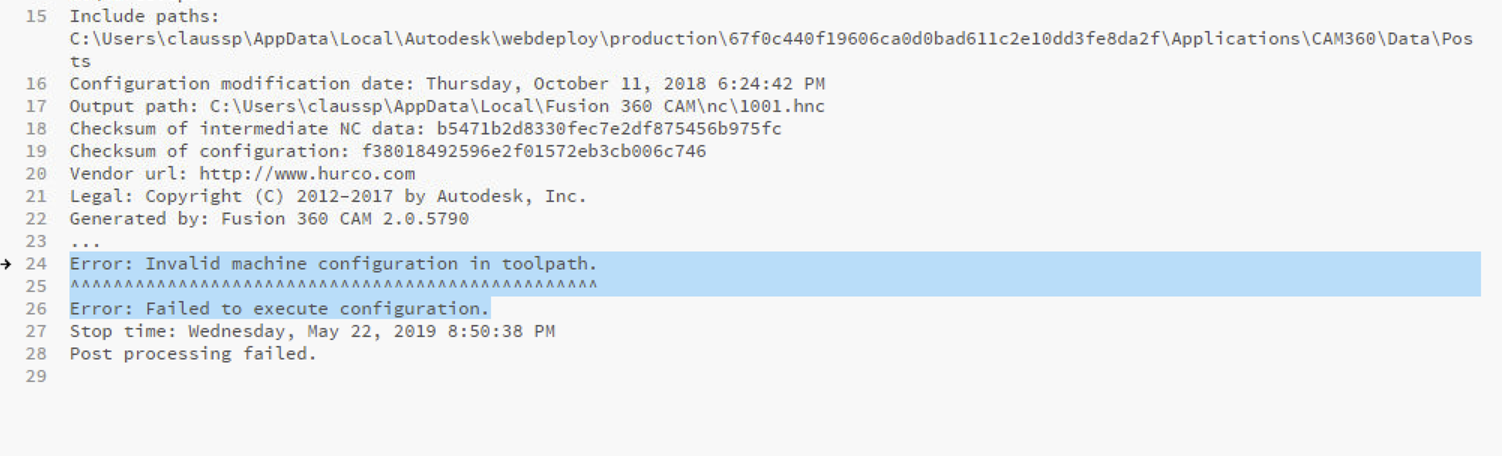Click the "Invalid machine configuration in toolpath" error line
Screen dimensions: 1502x456
pos(333,264)
